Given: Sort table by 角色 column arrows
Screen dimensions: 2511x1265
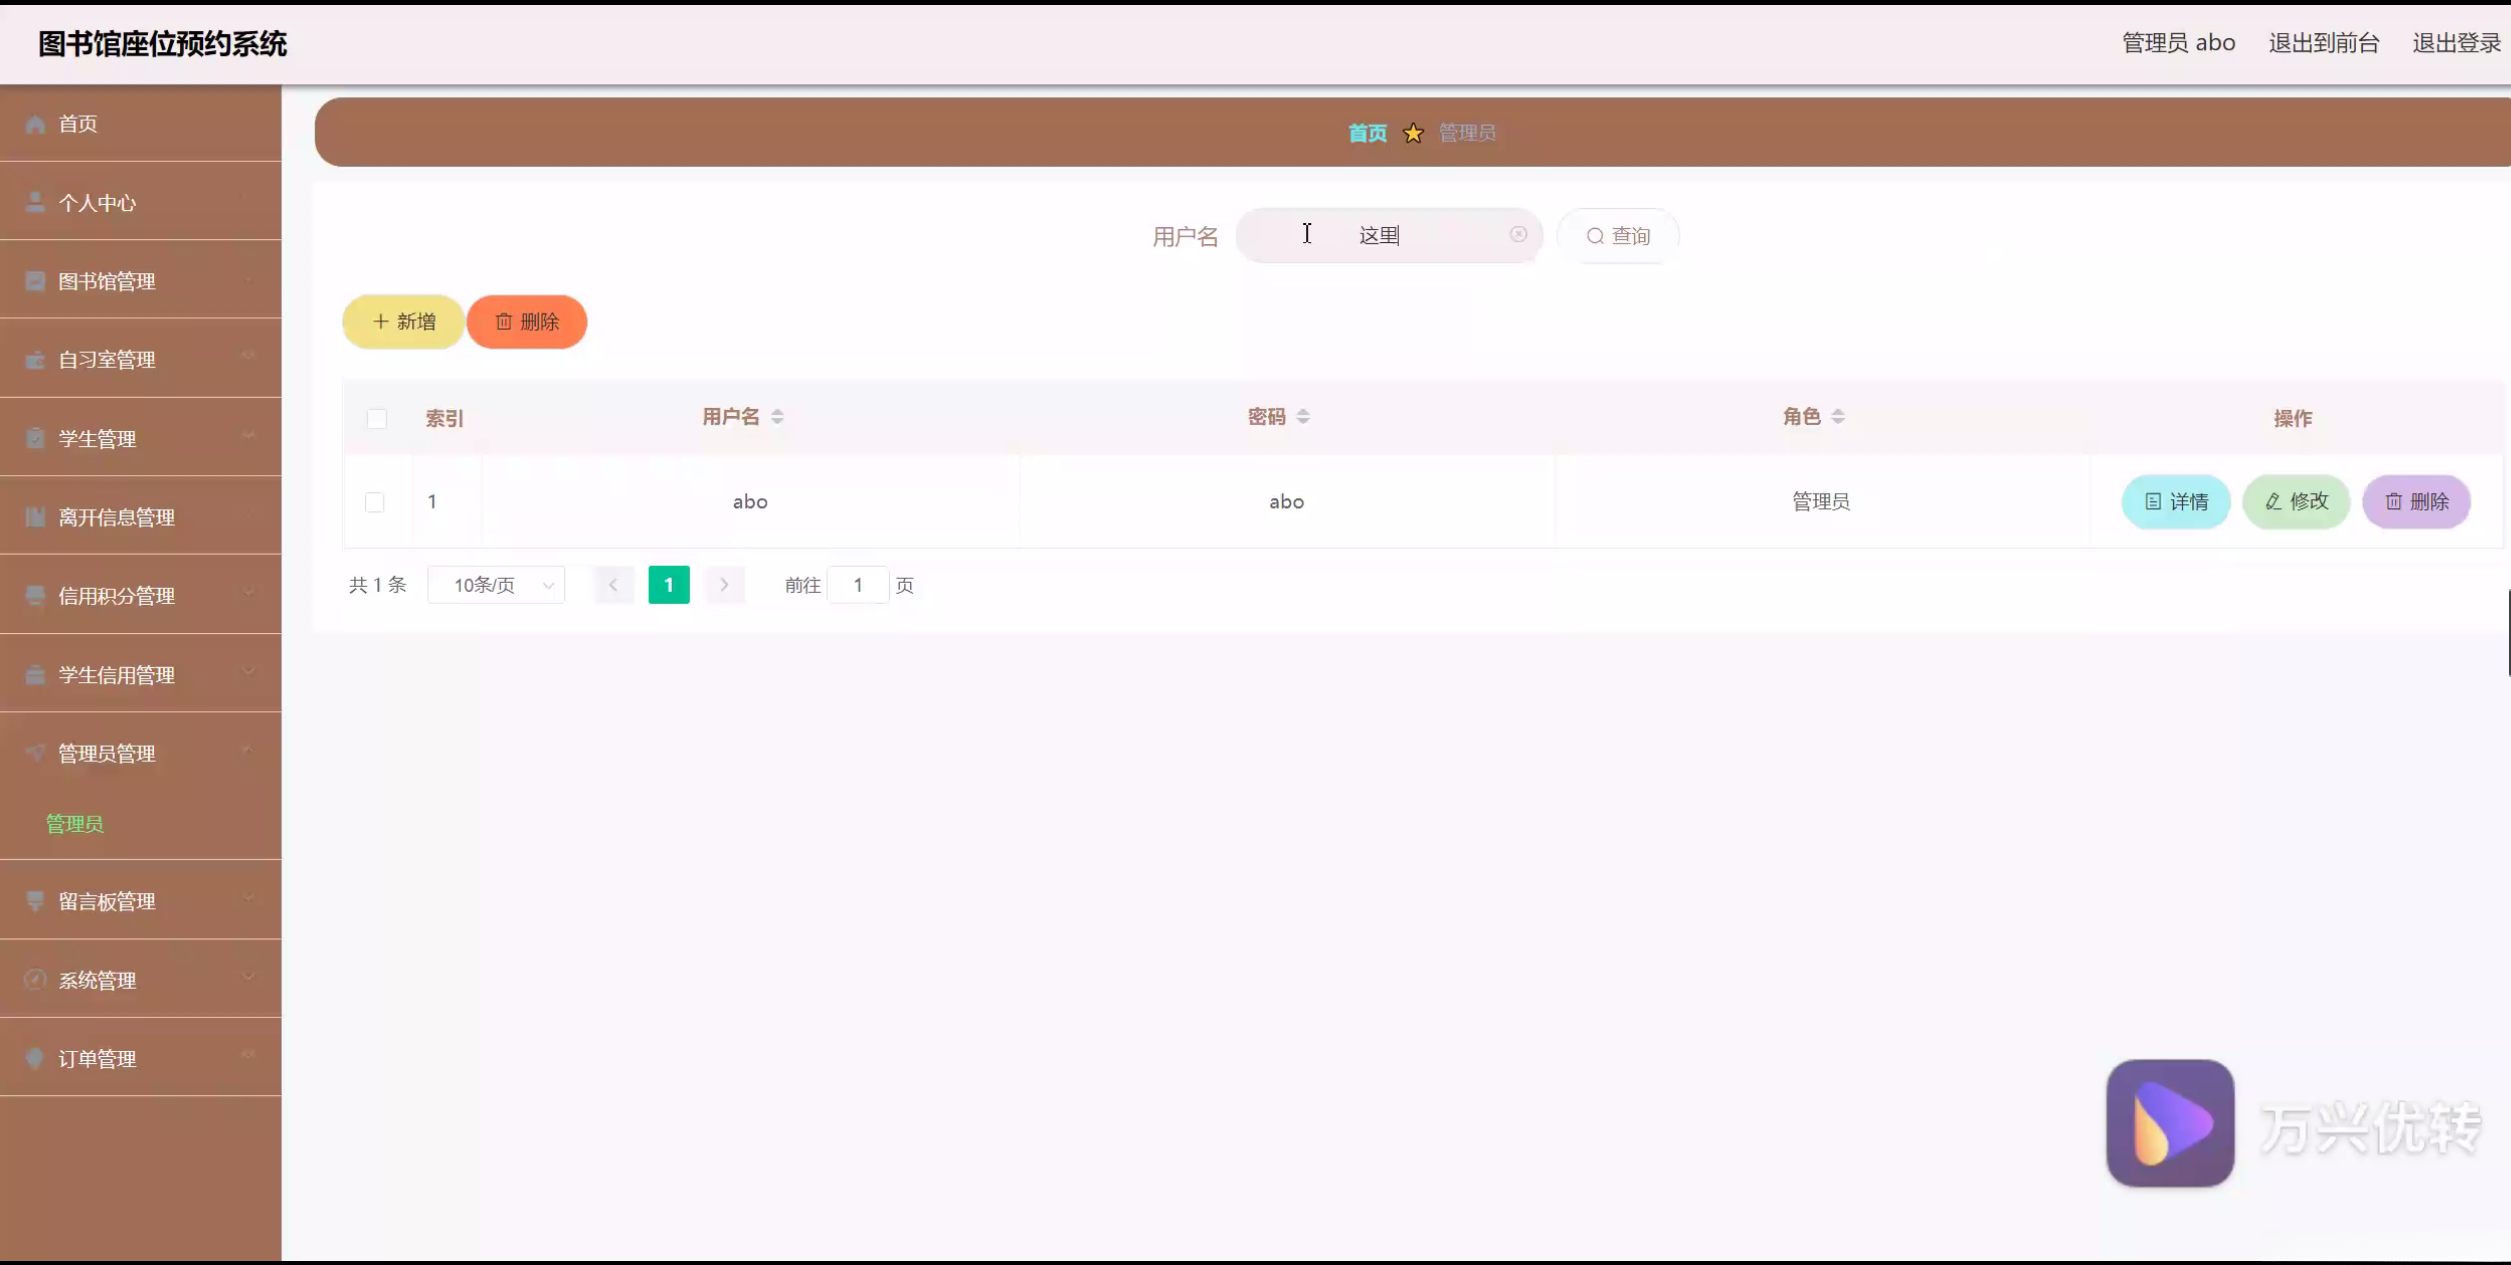Looking at the screenshot, I should (x=1838, y=417).
